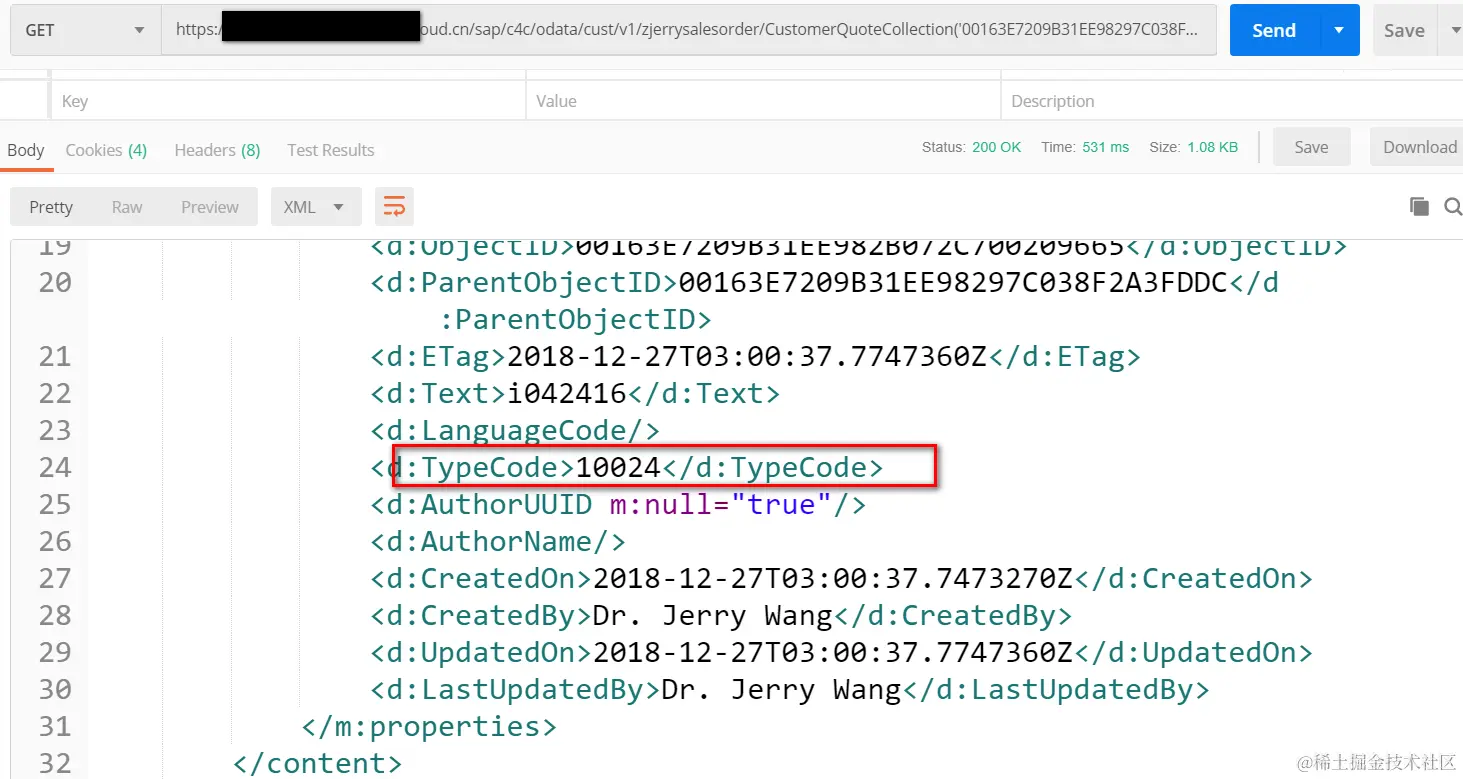Click the 531 ms time value
This screenshot has height=779, width=1463.
(1105, 147)
